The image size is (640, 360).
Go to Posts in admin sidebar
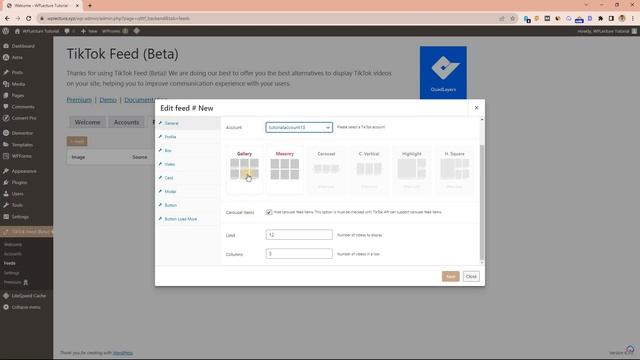coord(17,72)
